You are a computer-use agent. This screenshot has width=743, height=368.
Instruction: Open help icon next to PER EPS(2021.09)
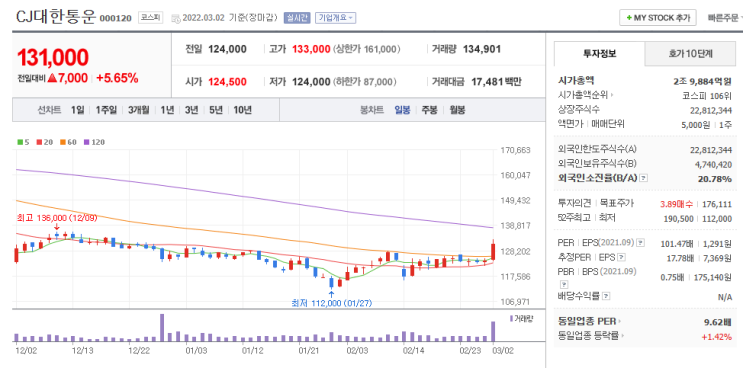point(641,242)
